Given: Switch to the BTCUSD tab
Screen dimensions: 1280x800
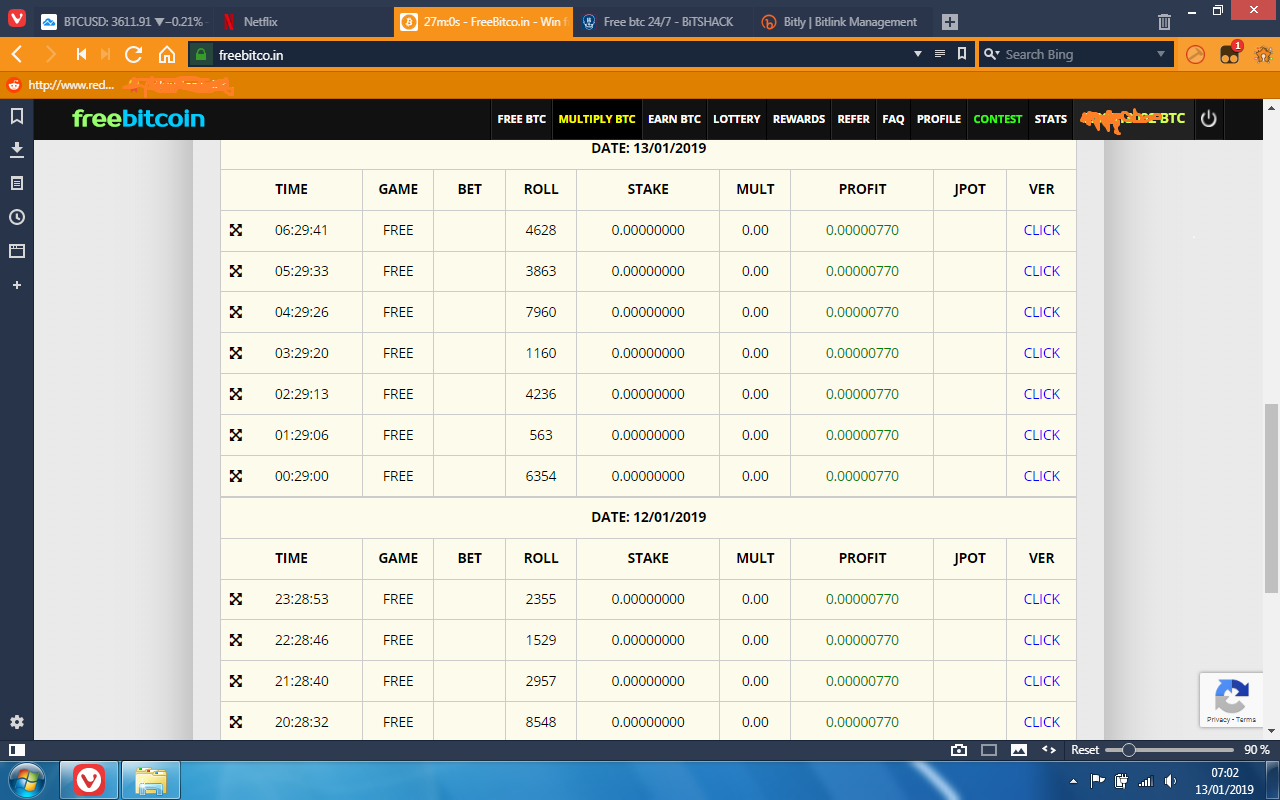Looking at the screenshot, I should coord(122,22).
